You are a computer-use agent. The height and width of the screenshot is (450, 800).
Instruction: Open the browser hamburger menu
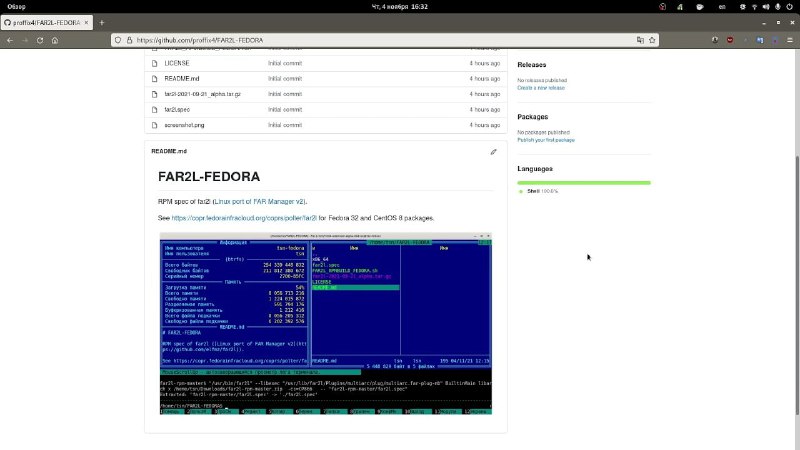(x=790, y=40)
